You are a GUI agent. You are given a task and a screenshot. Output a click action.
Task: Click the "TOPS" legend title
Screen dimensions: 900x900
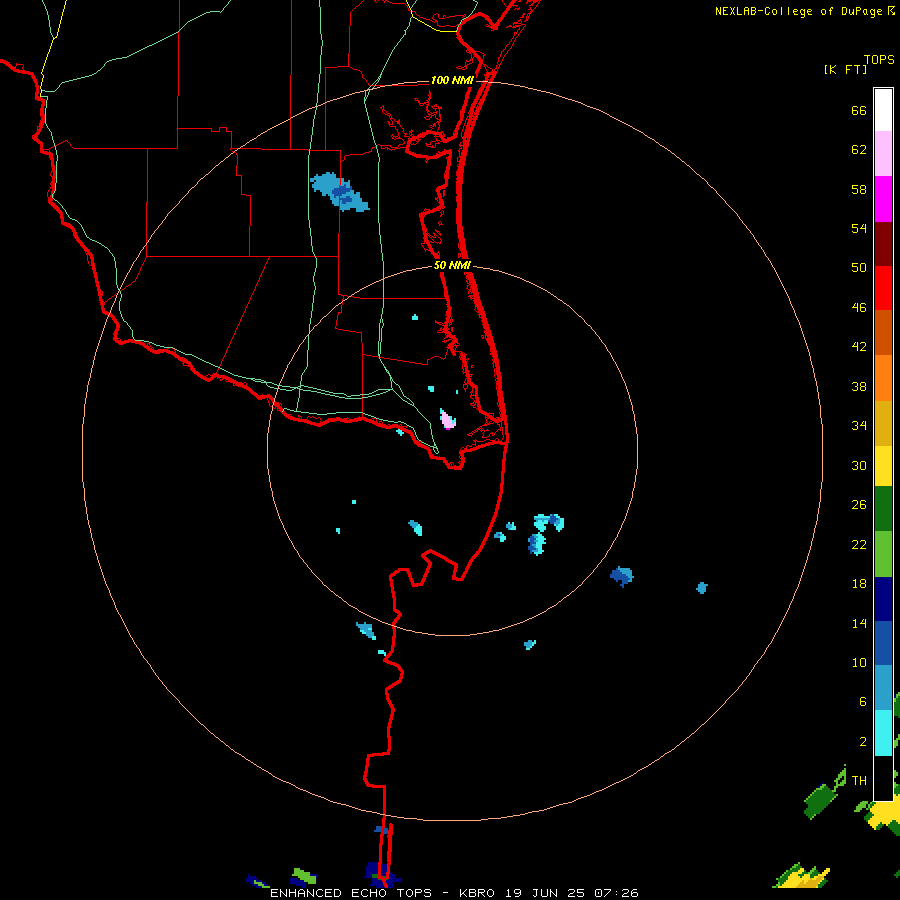[x=879, y=60]
